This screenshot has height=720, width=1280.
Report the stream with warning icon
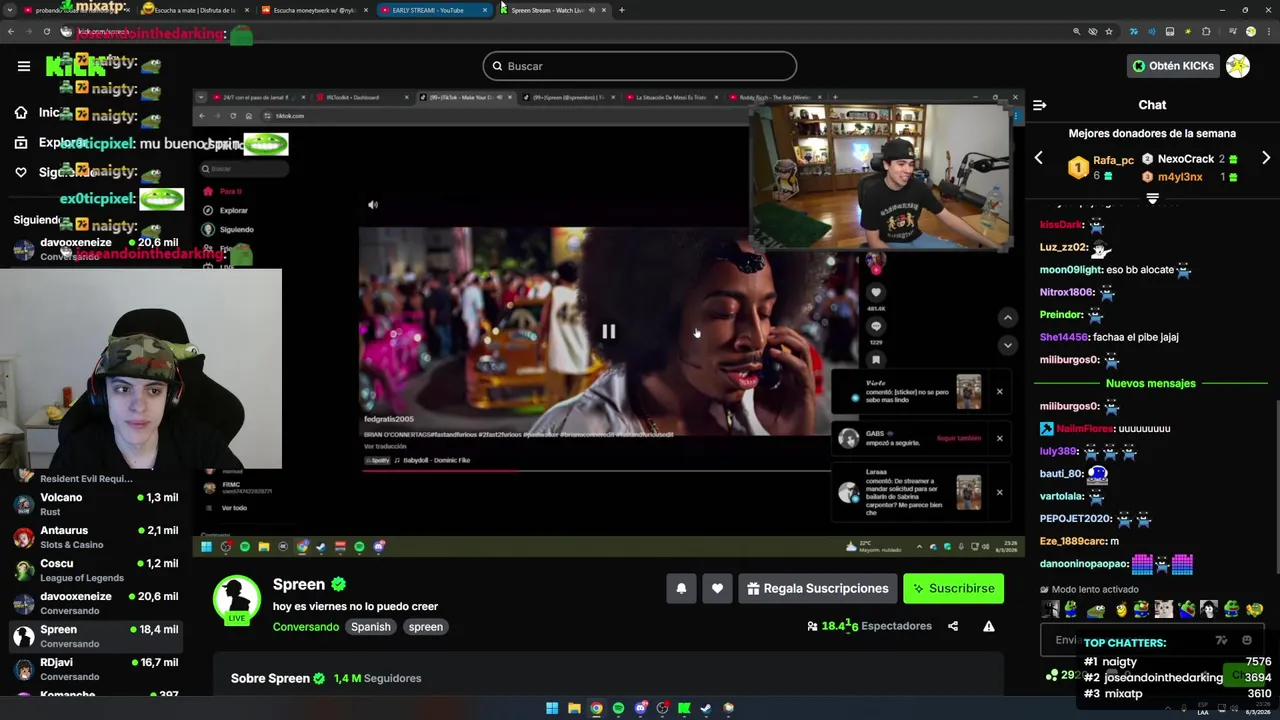click(989, 626)
